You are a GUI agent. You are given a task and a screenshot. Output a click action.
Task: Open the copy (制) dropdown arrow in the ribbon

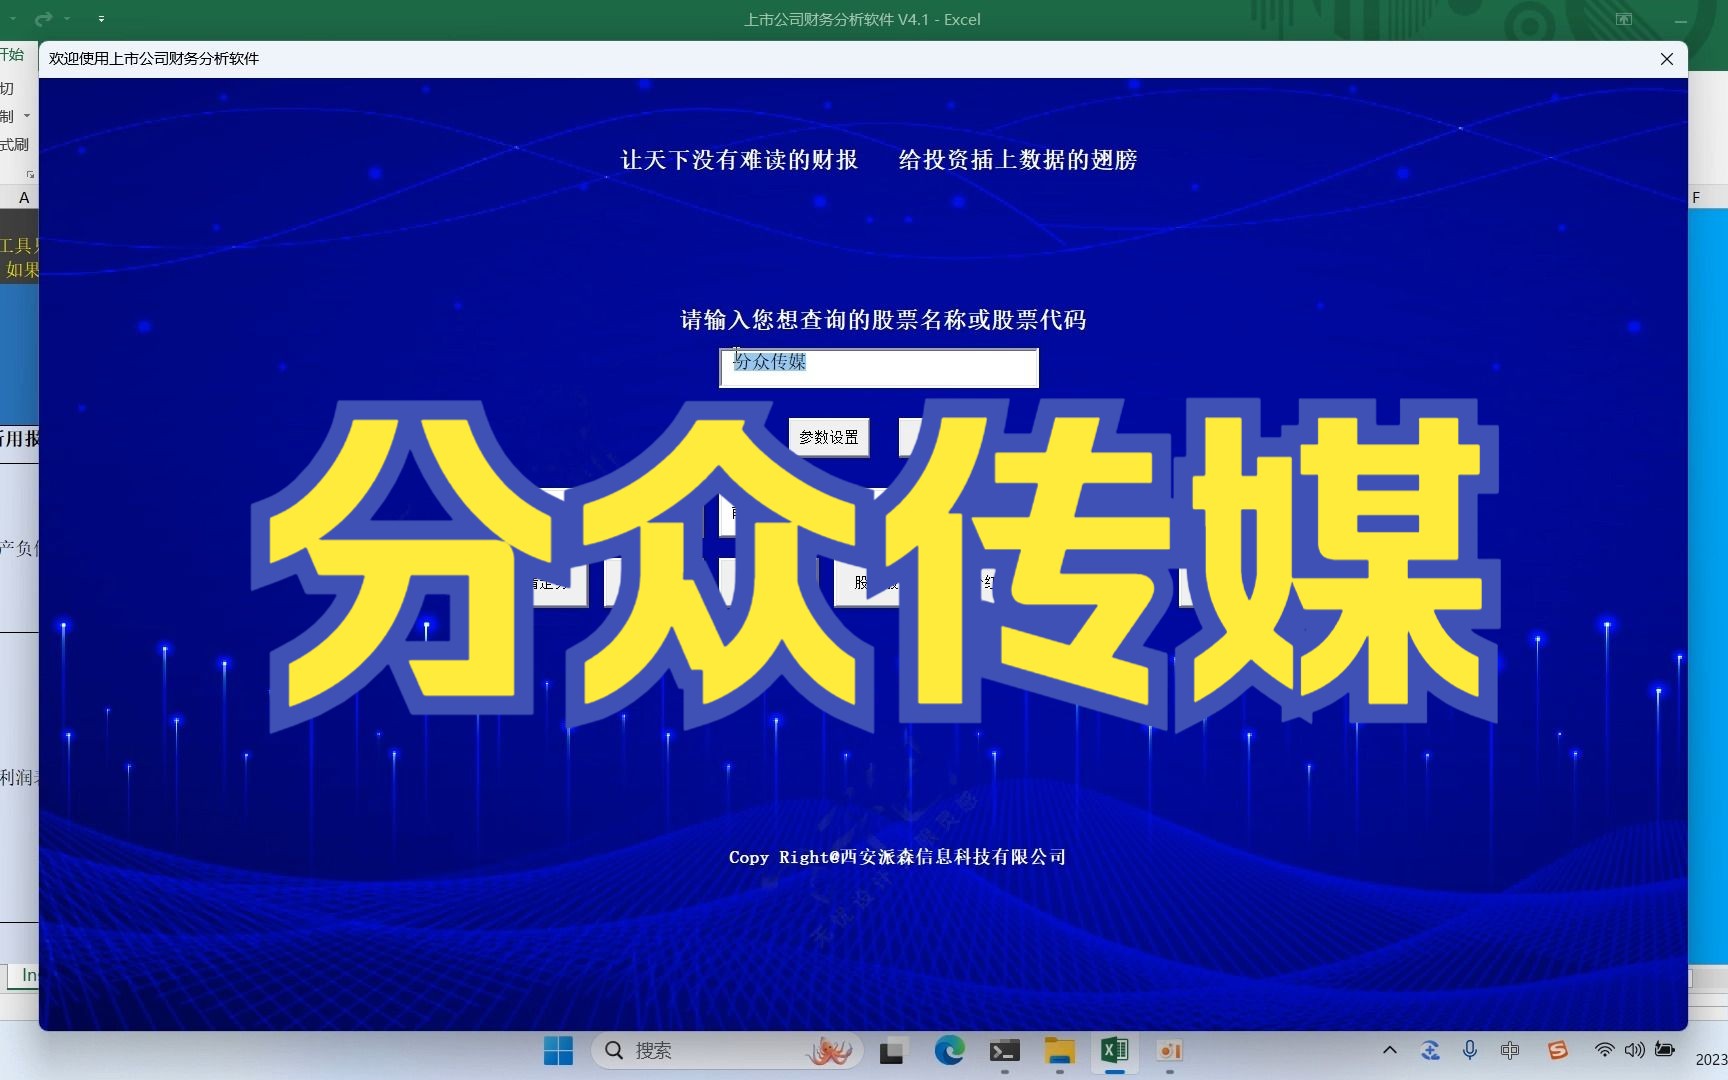click(x=27, y=116)
